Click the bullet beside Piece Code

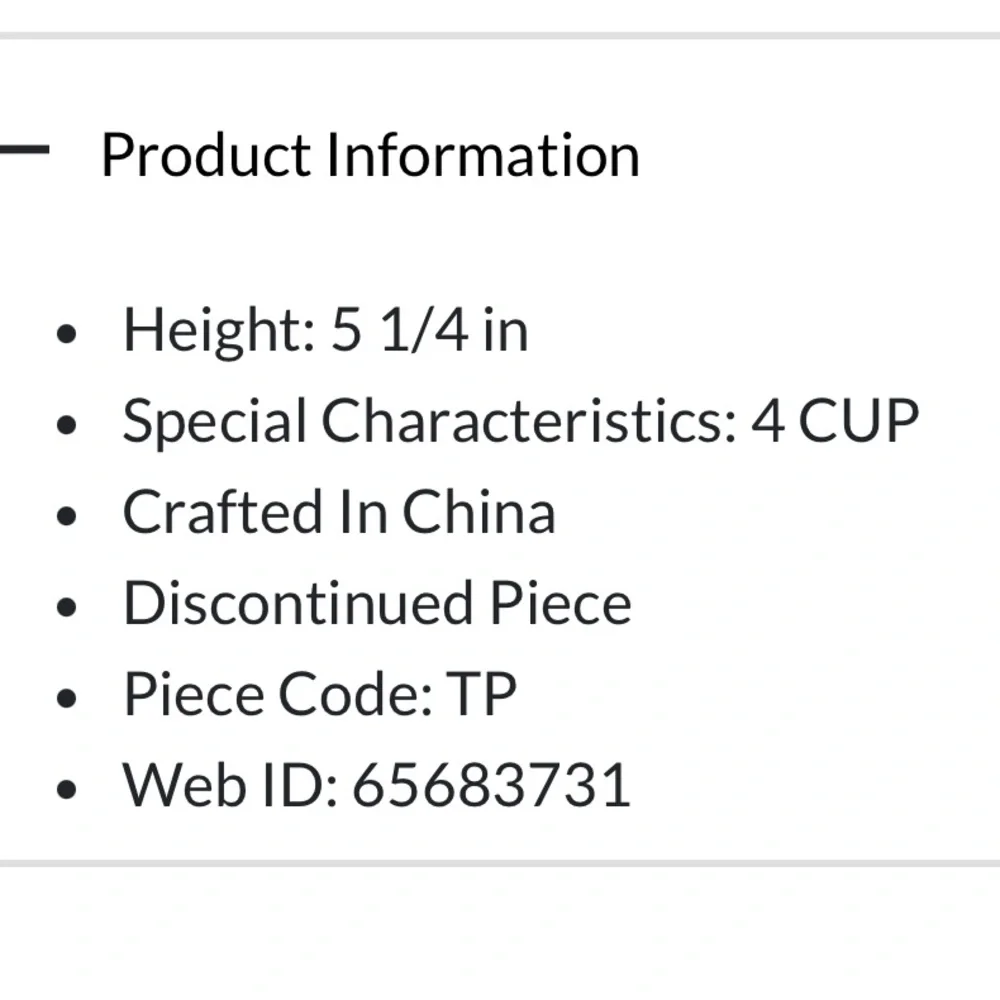click(66, 698)
